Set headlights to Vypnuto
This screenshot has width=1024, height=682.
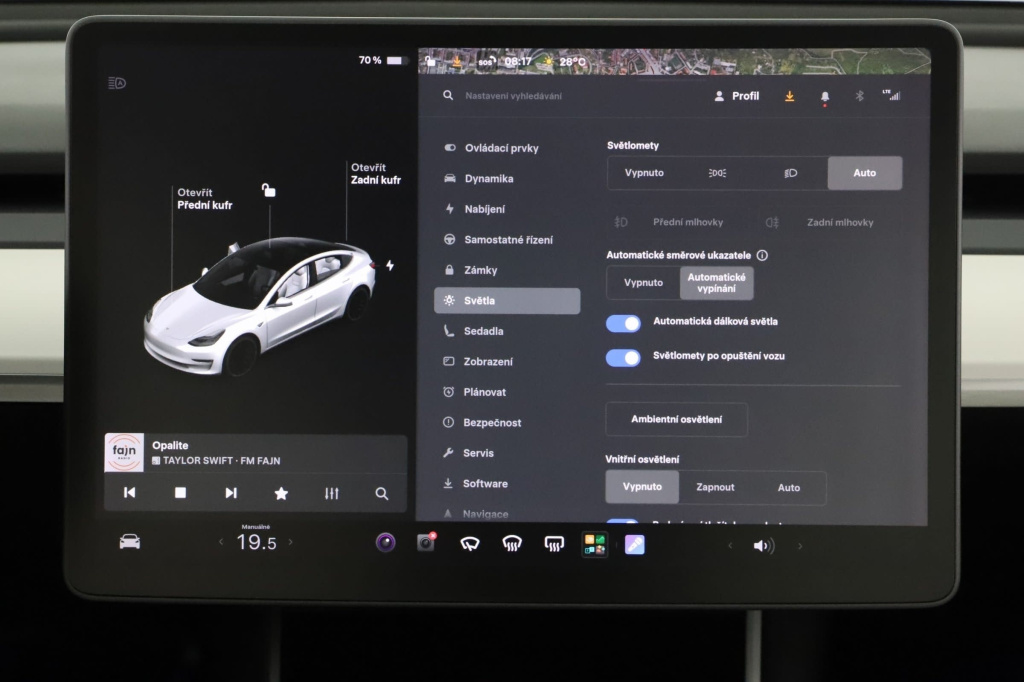pyautogui.click(x=644, y=173)
